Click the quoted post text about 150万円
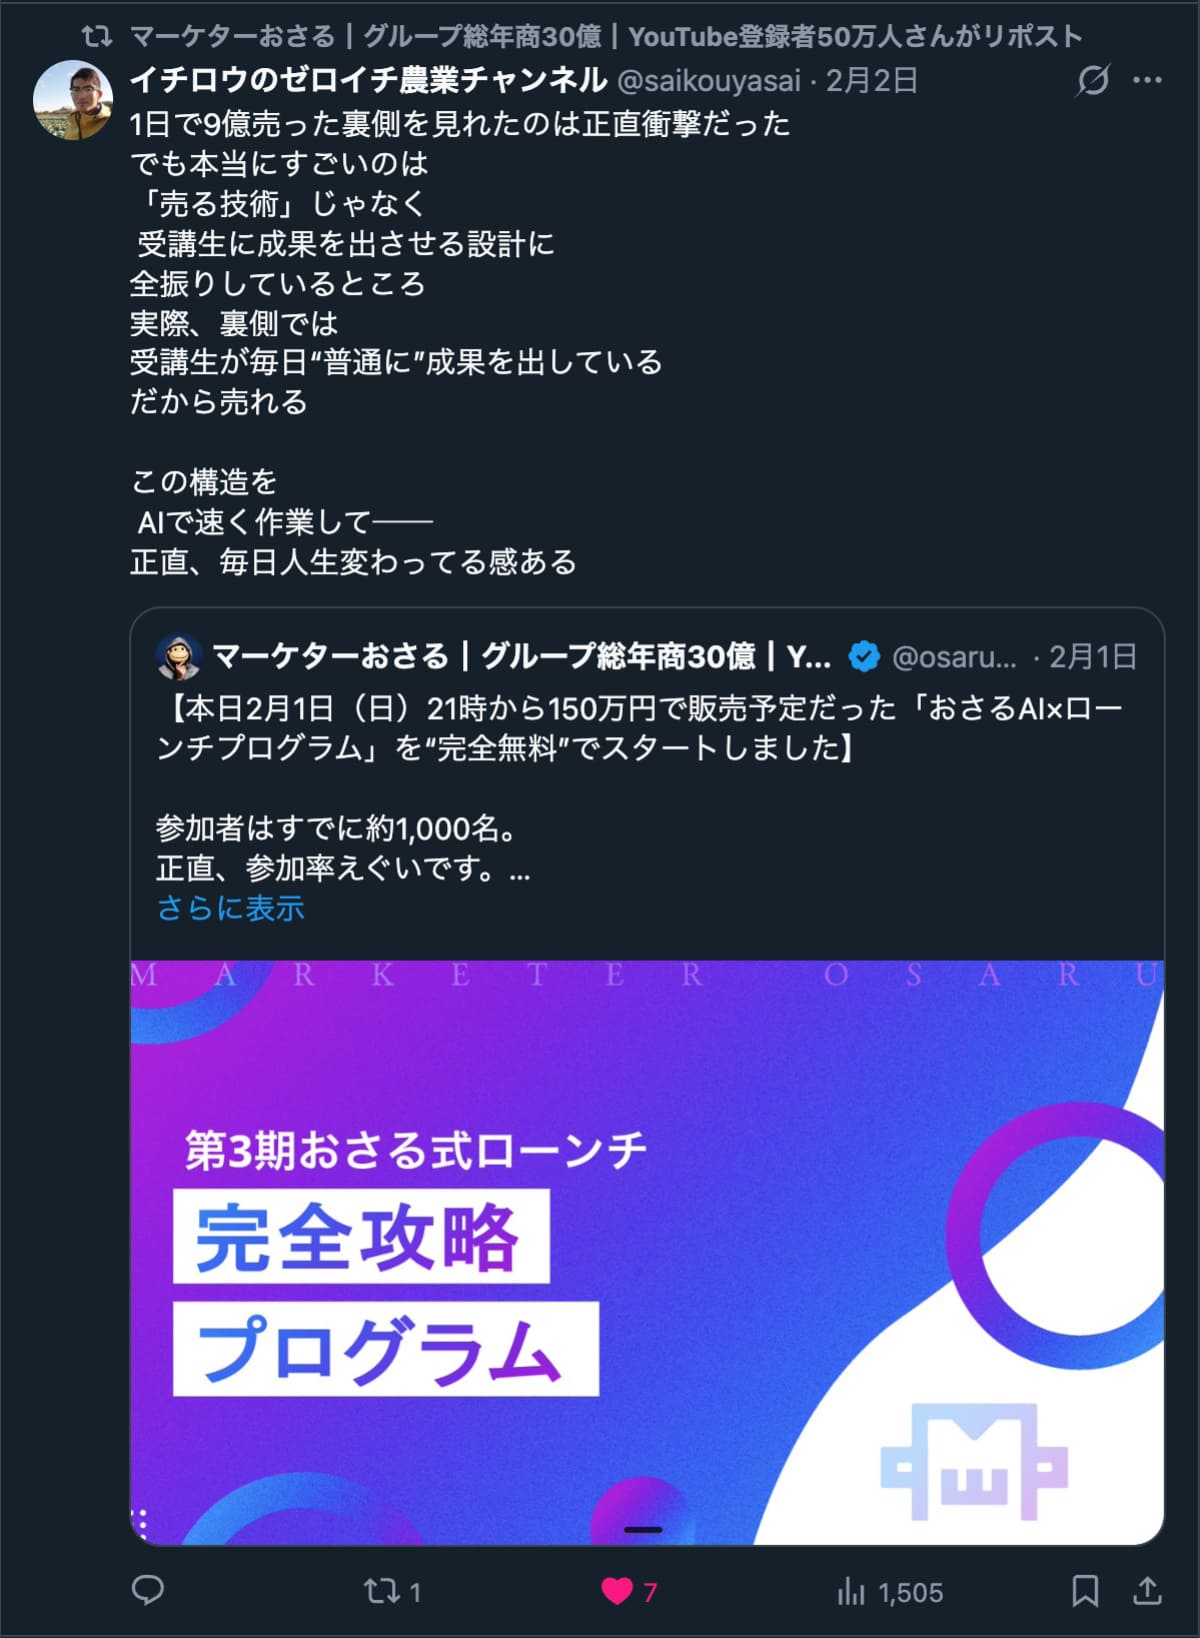Image resolution: width=1200 pixels, height=1638 pixels. 640,728
